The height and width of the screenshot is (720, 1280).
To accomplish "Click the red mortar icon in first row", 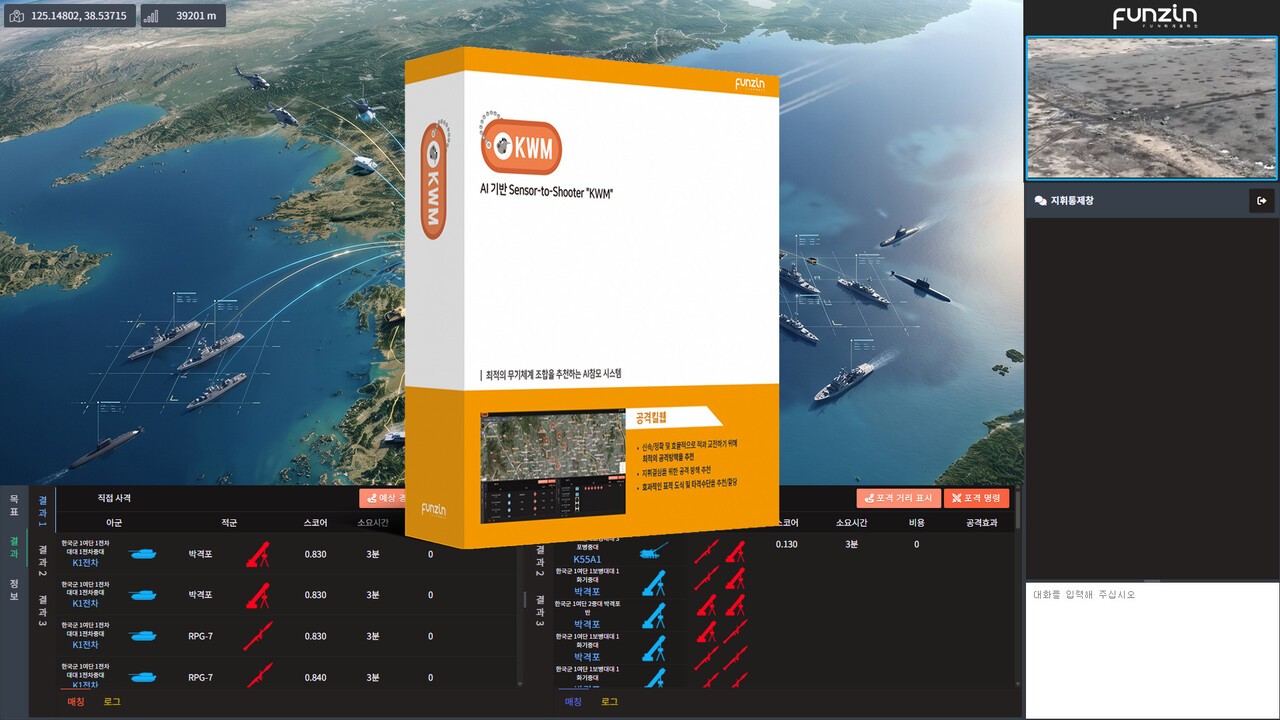I will click(x=258, y=553).
